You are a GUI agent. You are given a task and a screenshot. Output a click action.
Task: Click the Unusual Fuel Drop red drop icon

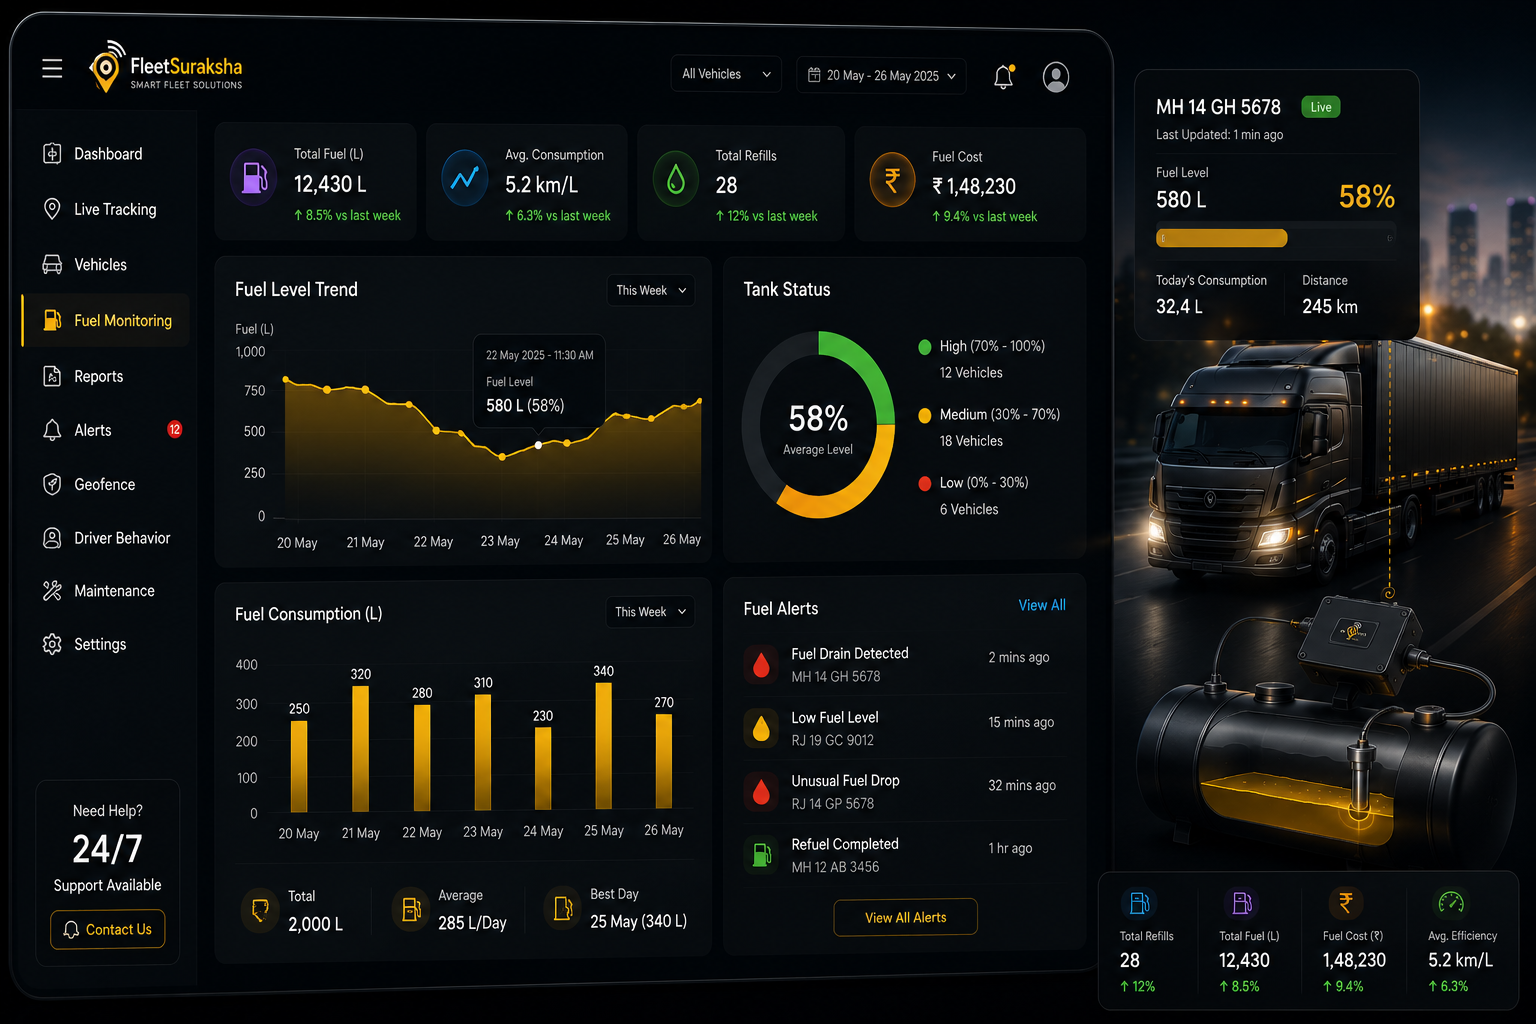[x=761, y=791]
